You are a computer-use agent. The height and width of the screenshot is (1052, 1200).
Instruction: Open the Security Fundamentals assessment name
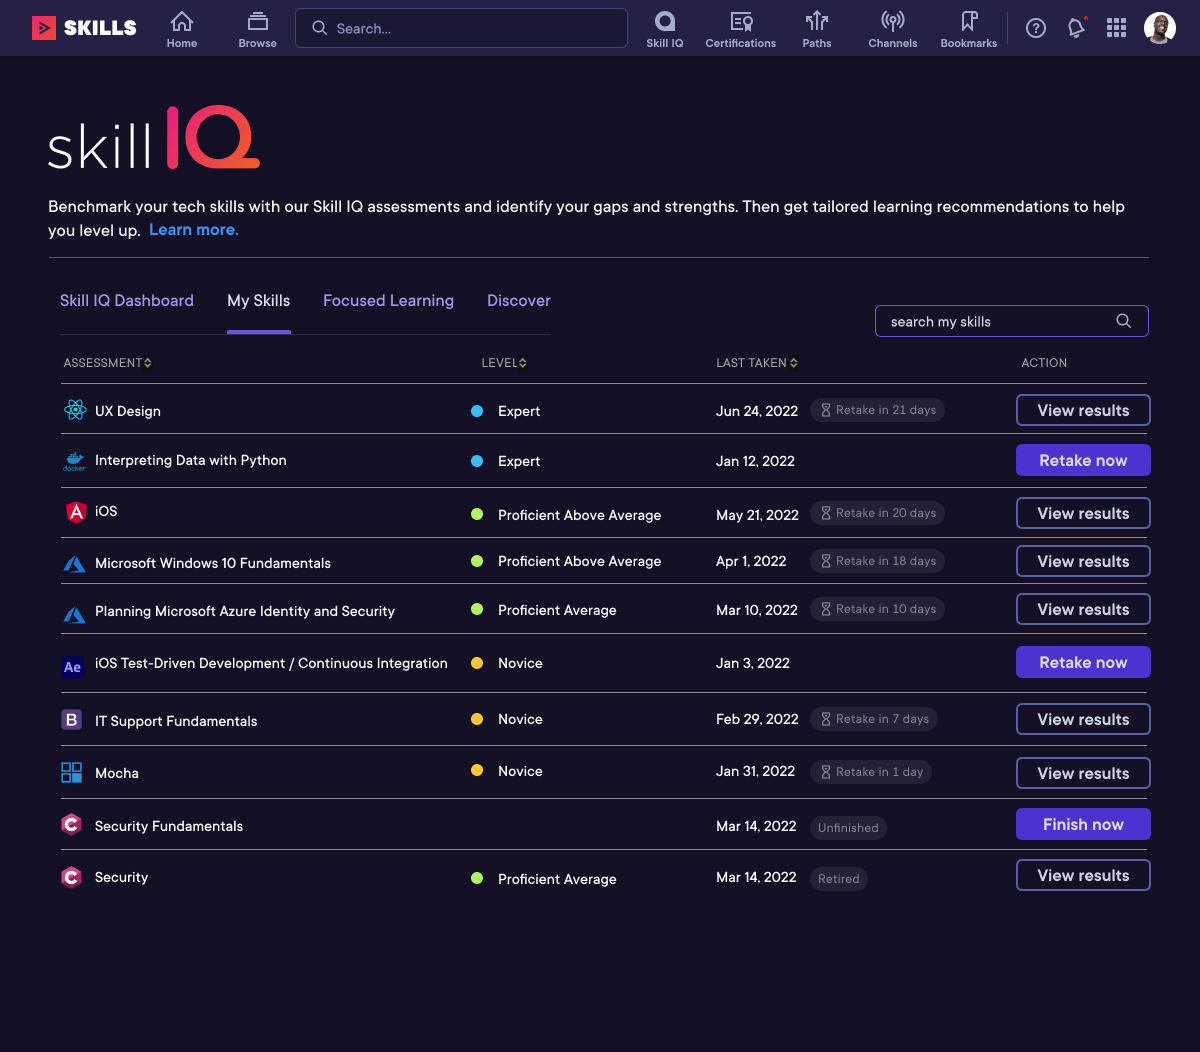tap(169, 826)
